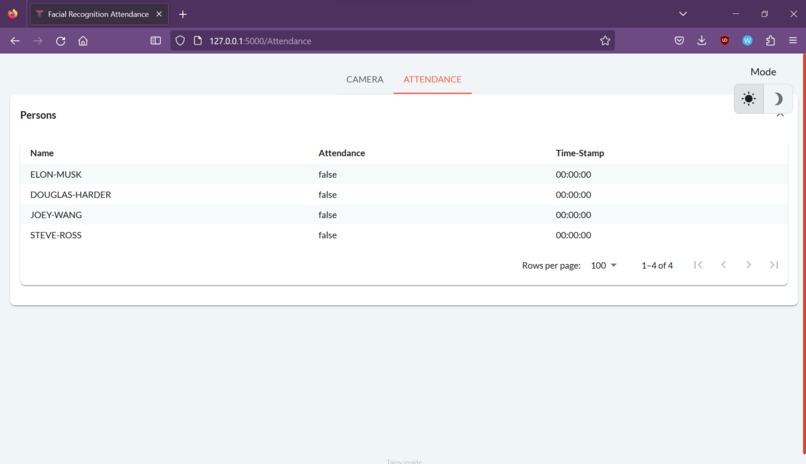Switch to the CAMERA tab

coord(364,79)
